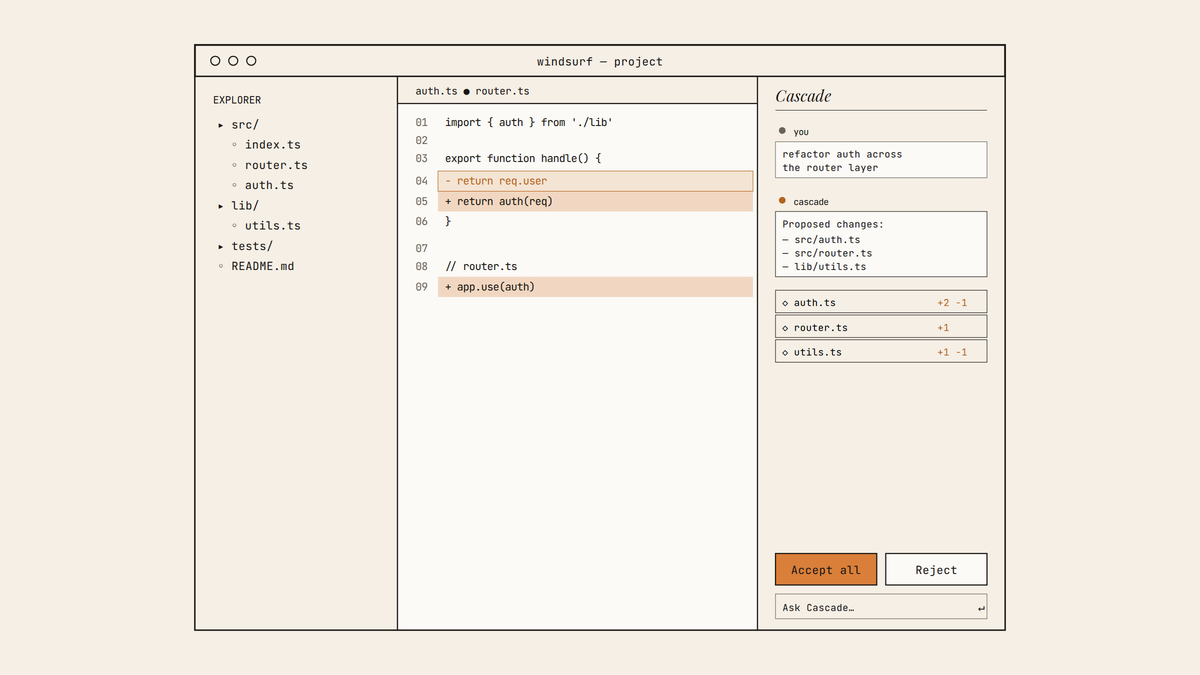This screenshot has width=1200, height=675.
Task: Click the 'windsurf — project' window title
Action: [x=600, y=61]
